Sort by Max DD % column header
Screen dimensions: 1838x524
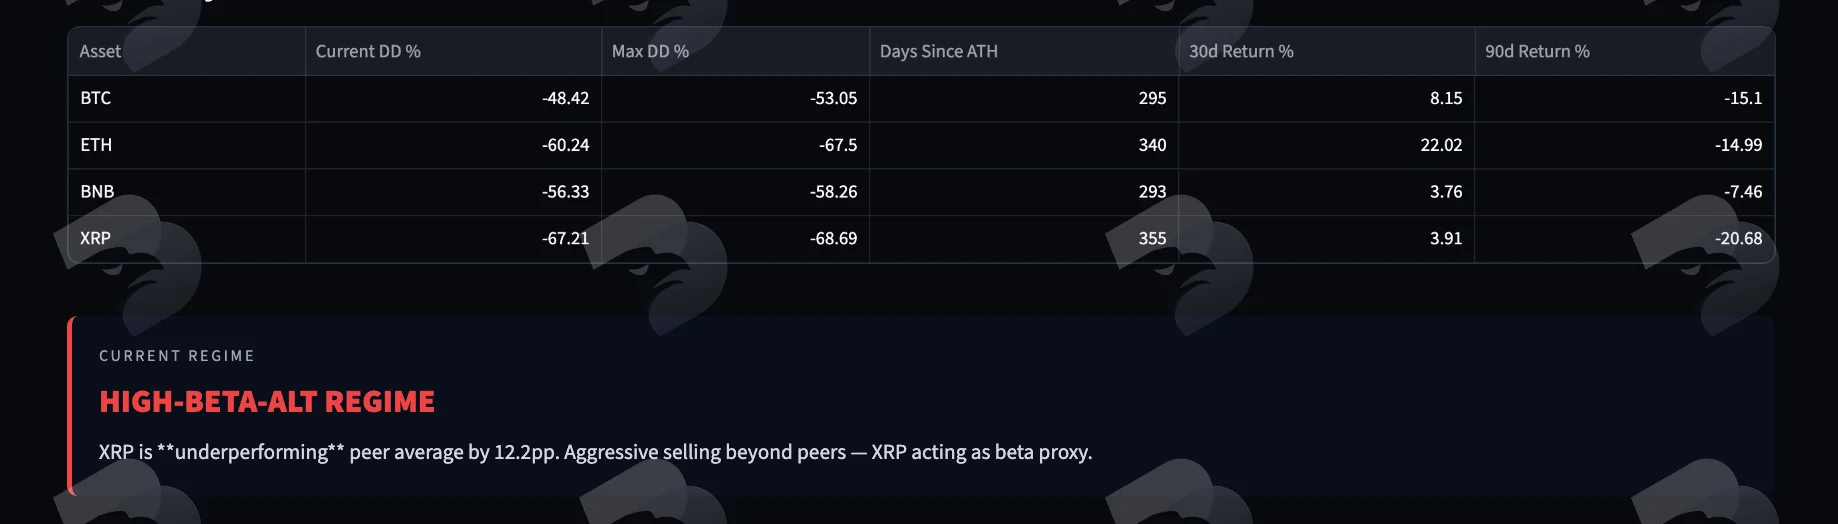(735, 51)
